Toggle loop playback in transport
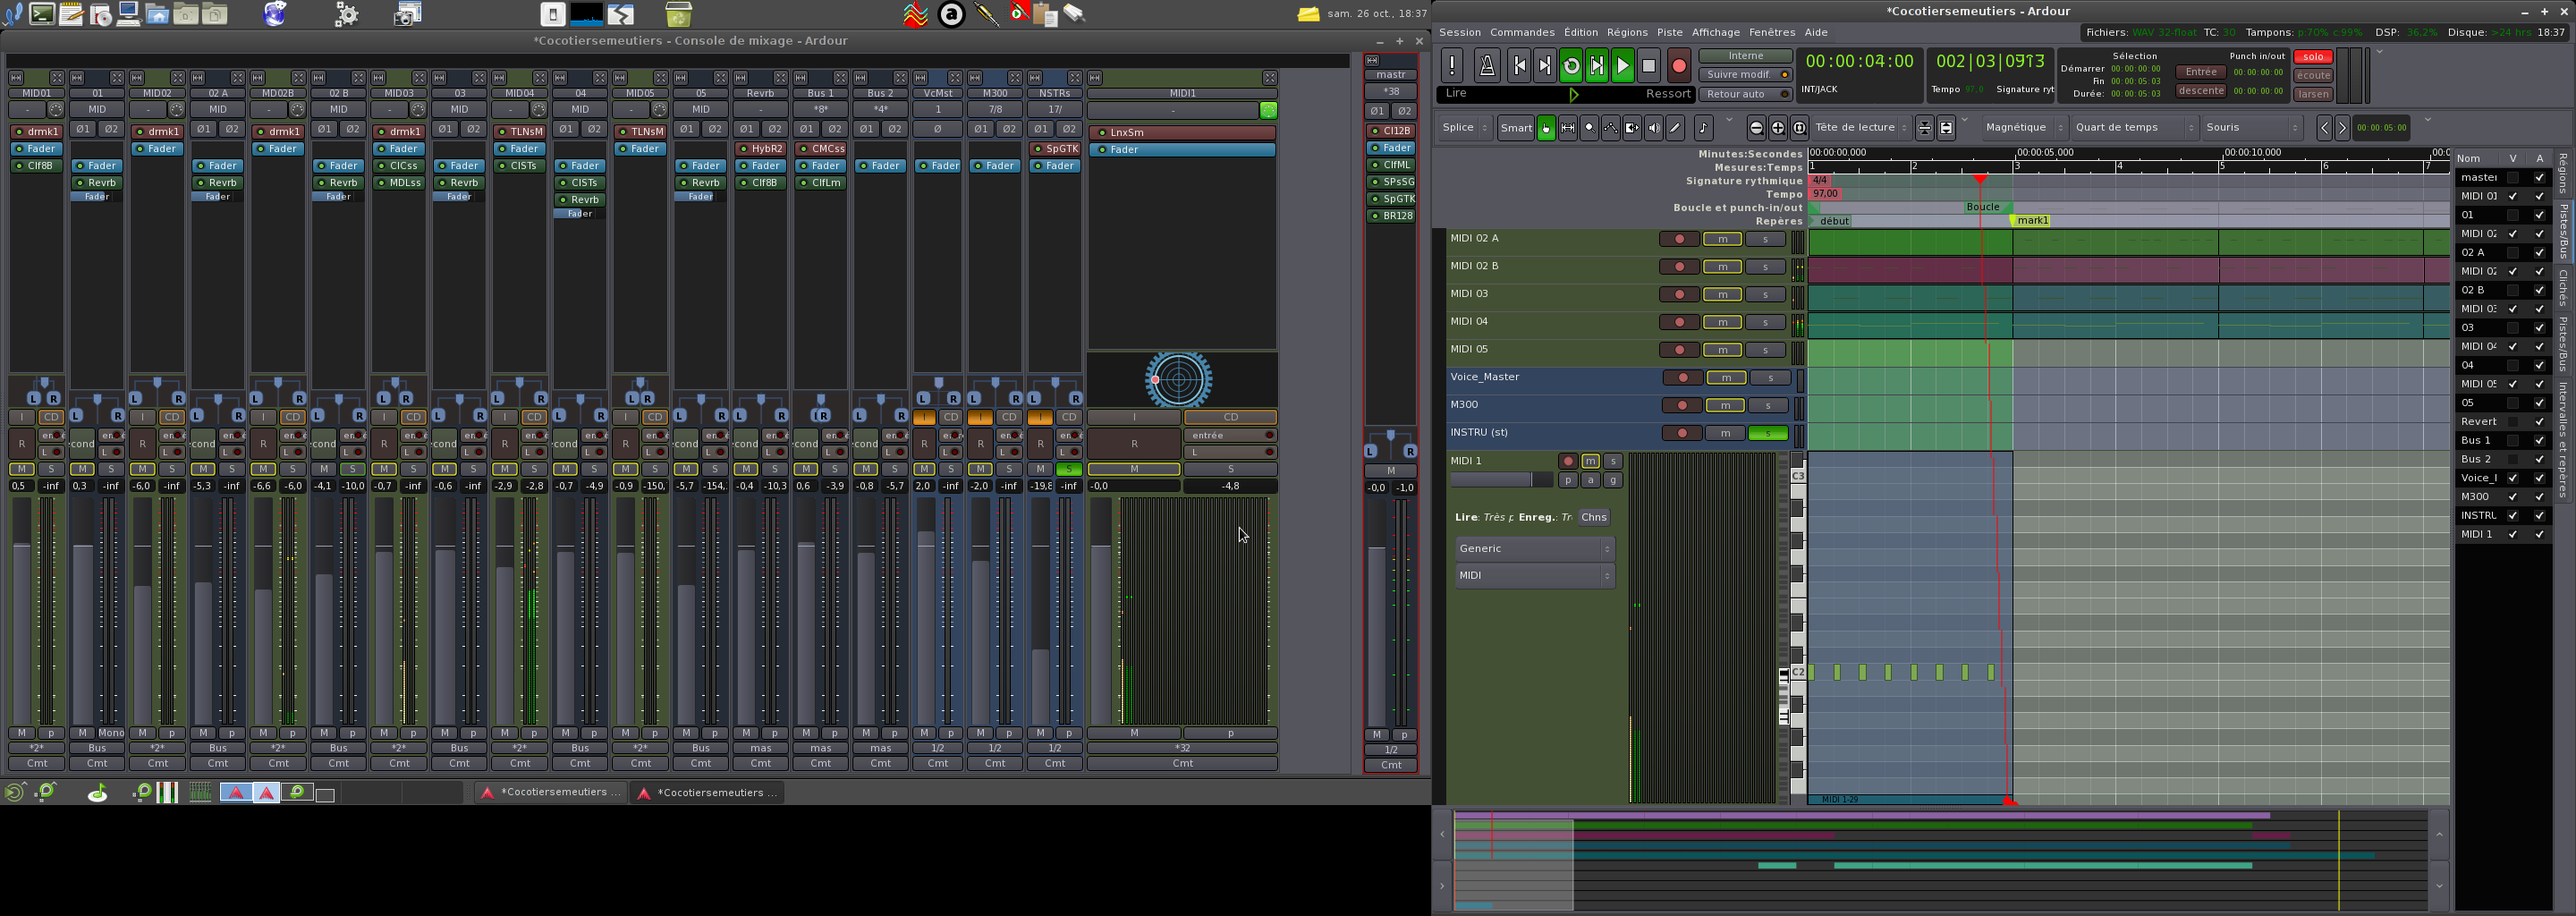This screenshot has width=2576, height=916. [x=1571, y=67]
